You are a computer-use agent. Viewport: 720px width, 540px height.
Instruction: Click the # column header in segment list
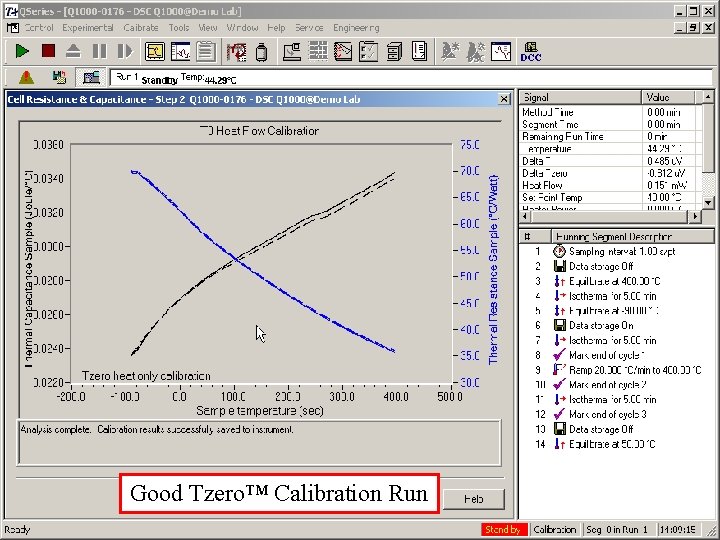[x=535, y=236]
